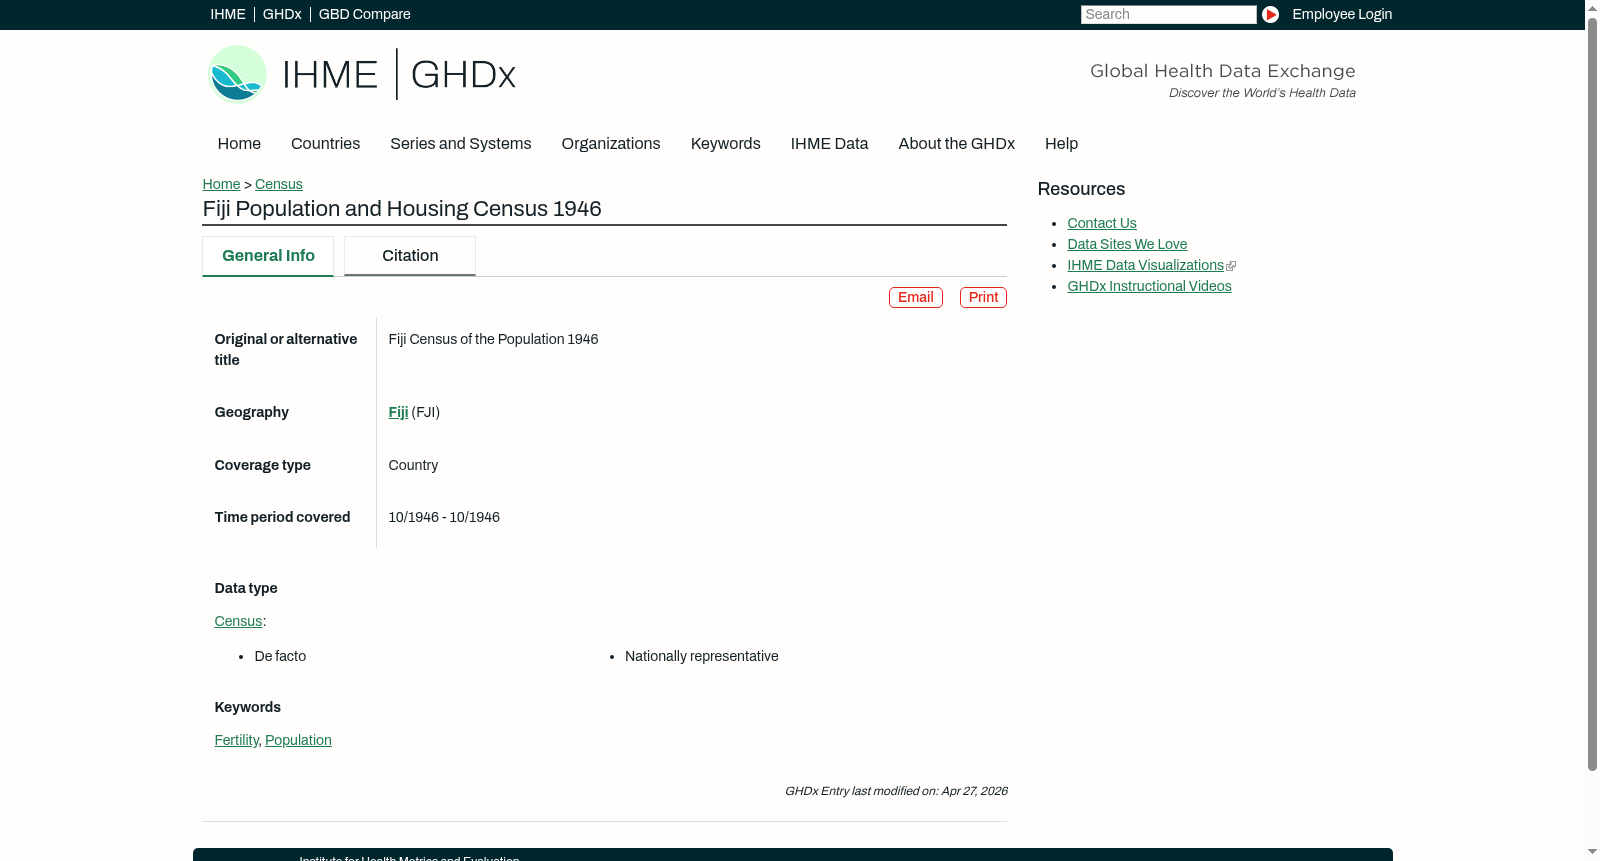Image resolution: width=1600 pixels, height=861 pixels.
Task: Open the Organizations menu
Action: point(611,144)
